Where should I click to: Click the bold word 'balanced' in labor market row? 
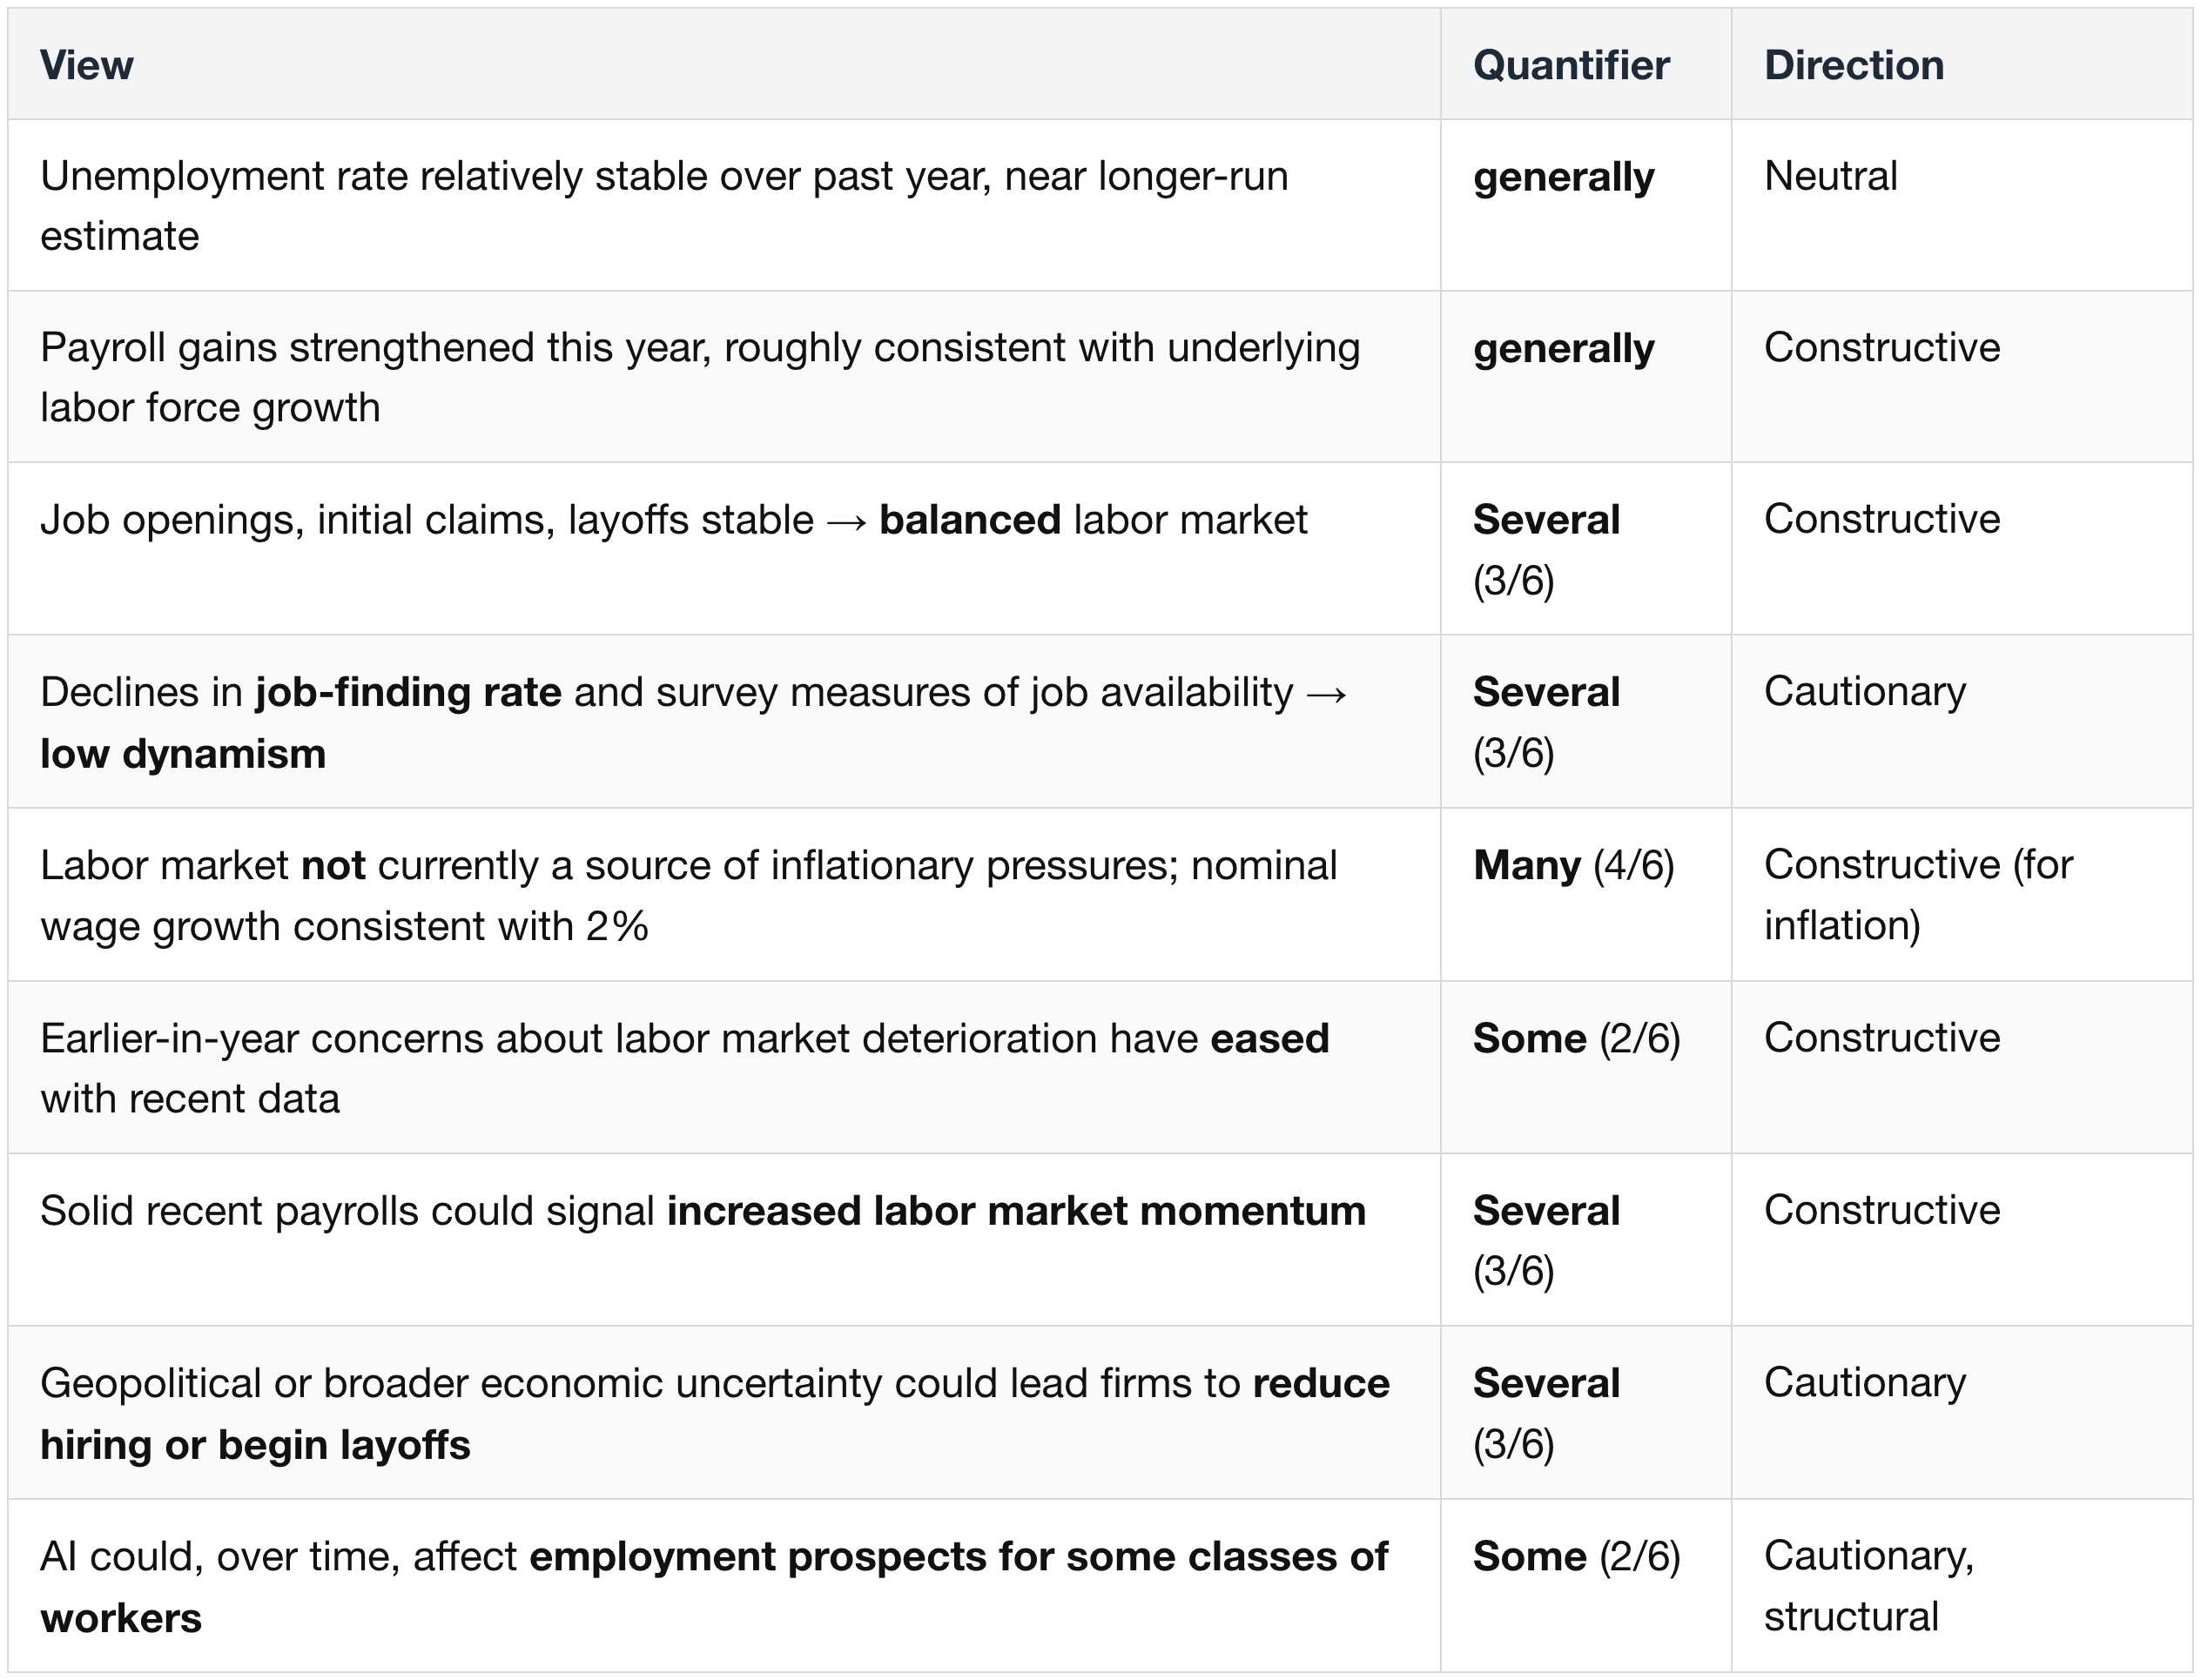[x=970, y=520]
